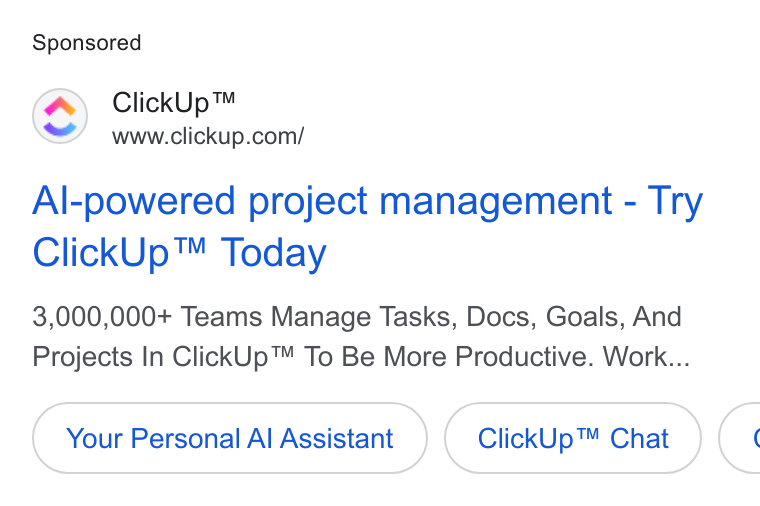Click the ad description starting with 3,000,000+ Teams
760x506 pixels.
pyautogui.click(x=361, y=337)
